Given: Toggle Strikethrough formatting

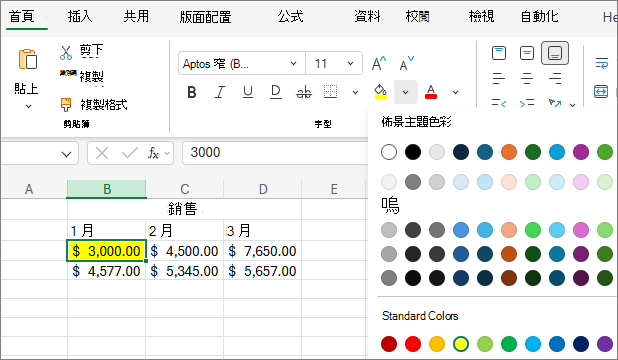Looking at the screenshot, I should [x=303, y=92].
